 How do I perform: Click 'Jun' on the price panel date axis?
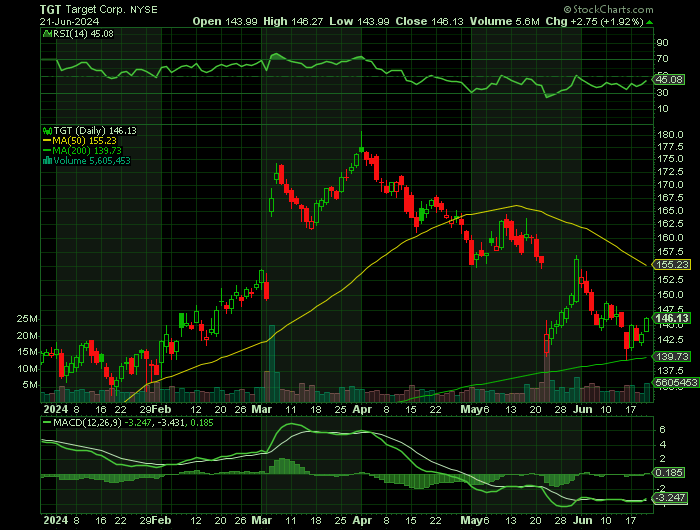click(583, 409)
